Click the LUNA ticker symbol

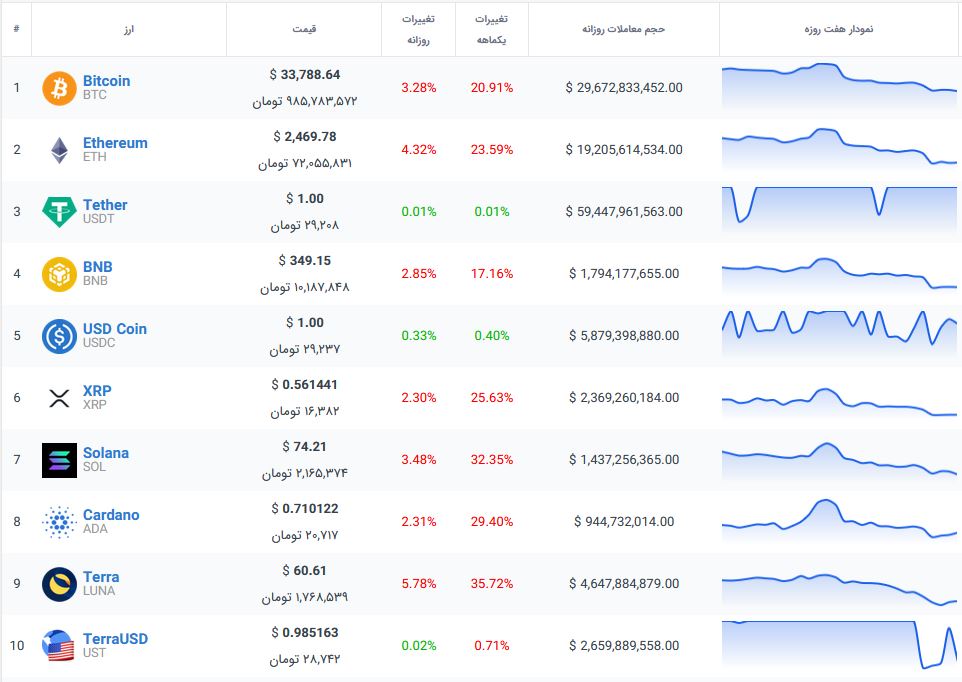pyautogui.click(x=99, y=591)
